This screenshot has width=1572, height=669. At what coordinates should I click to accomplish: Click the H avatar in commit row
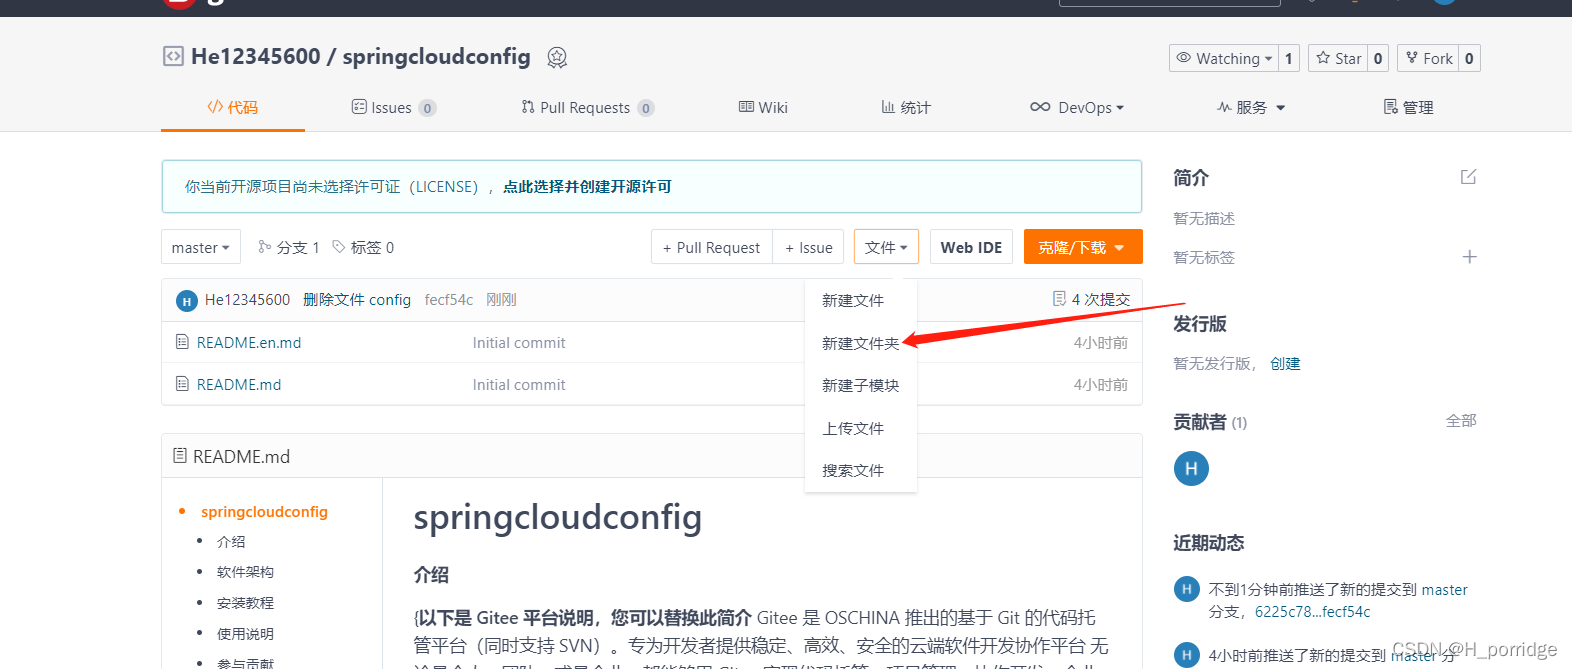(187, 300)
